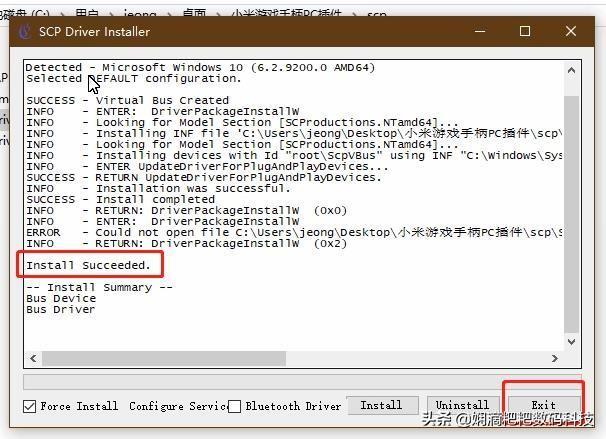Click the log scroll up arrow
This screenshot has height=439, width=606.
coord(572,71)
